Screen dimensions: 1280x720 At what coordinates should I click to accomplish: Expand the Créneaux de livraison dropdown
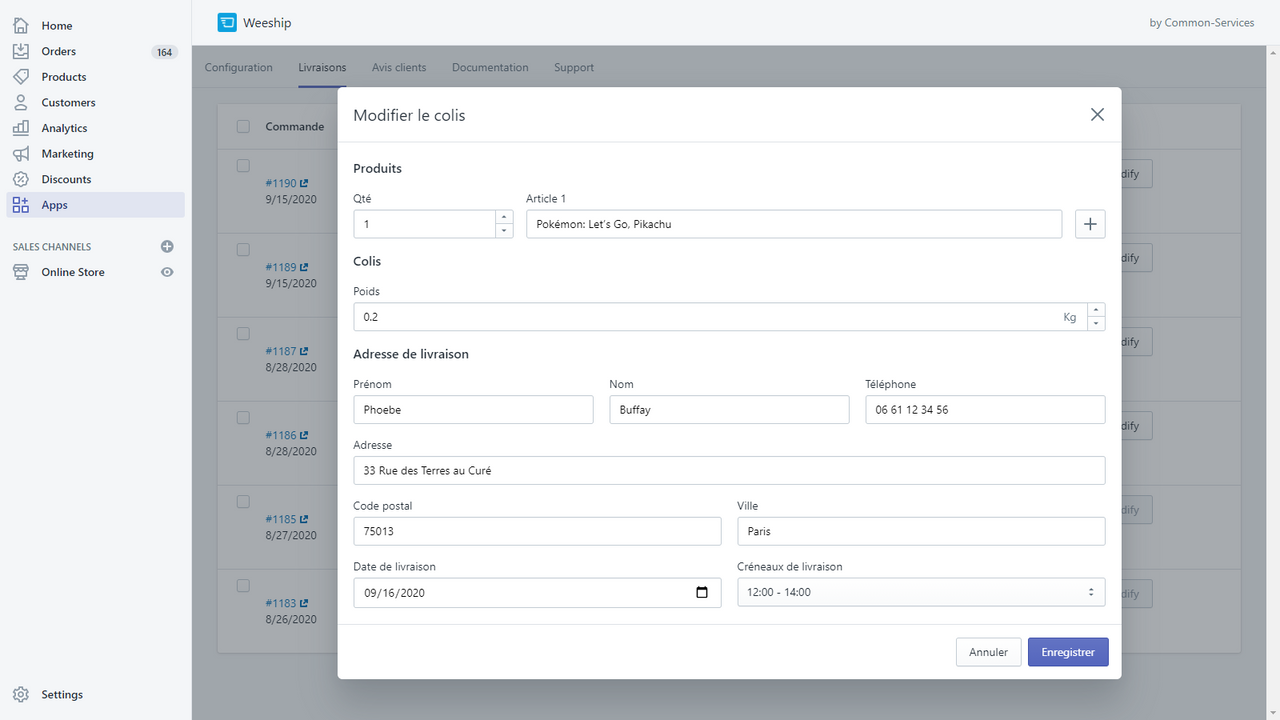tap(920, 592)
